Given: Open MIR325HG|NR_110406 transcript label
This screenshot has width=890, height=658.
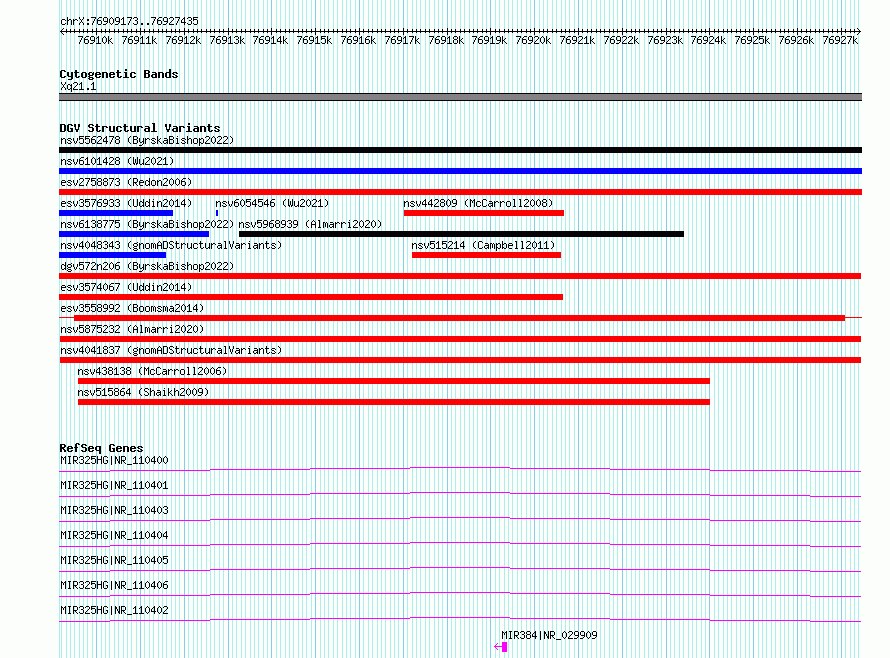Looking at the screenshot, I should pyautogui.click(x=114, y=585).
